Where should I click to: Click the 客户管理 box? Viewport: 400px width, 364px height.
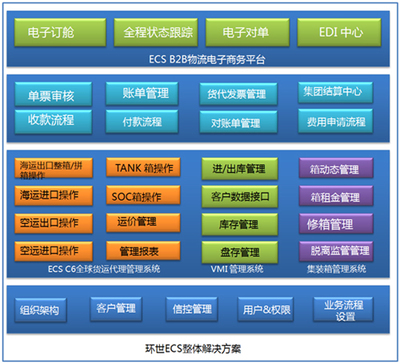coord(116,310)
